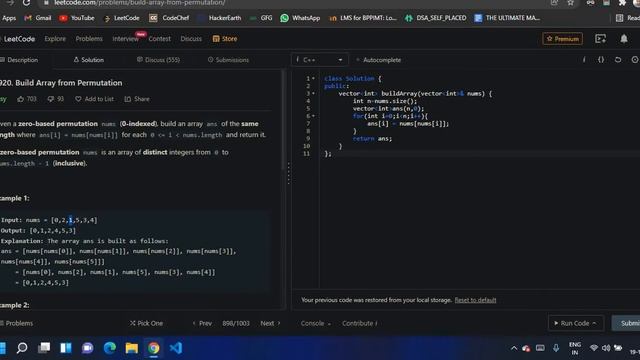Open THE ULTIMATE MA... bookmark

(x=507, y=18)
